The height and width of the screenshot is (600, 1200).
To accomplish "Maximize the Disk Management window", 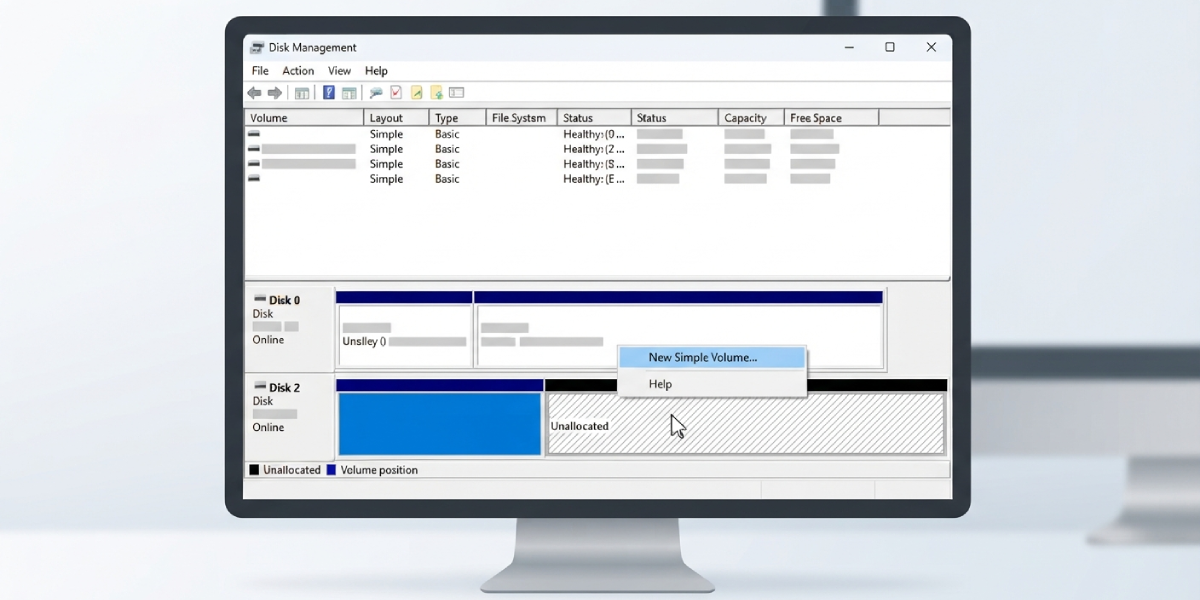I will tap(890, 47).
